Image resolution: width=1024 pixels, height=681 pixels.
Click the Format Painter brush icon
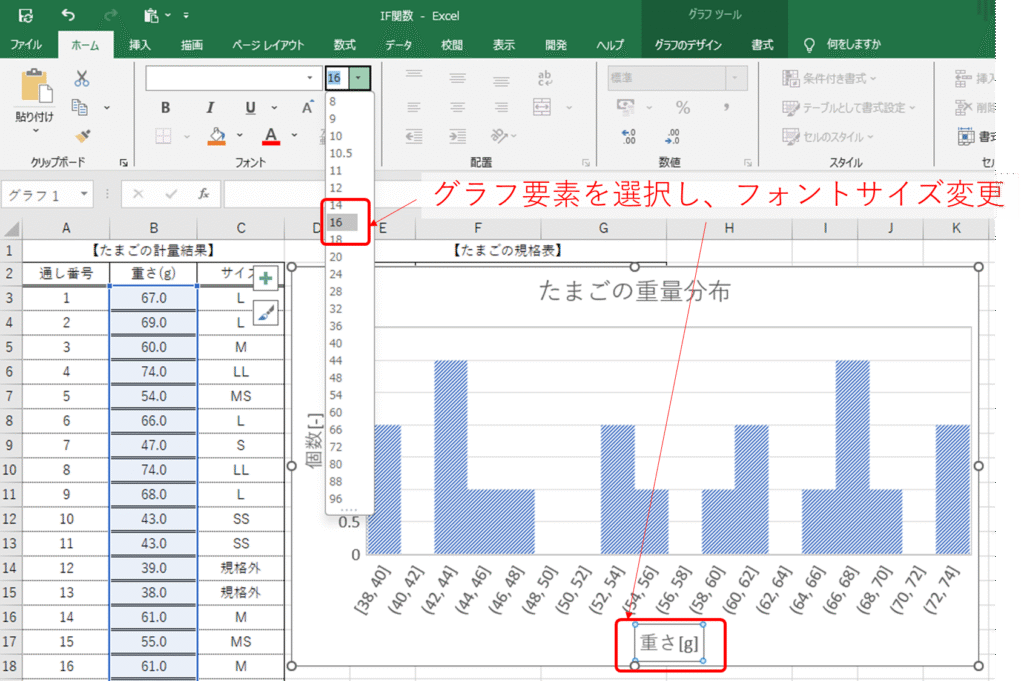tap(82, 135)
